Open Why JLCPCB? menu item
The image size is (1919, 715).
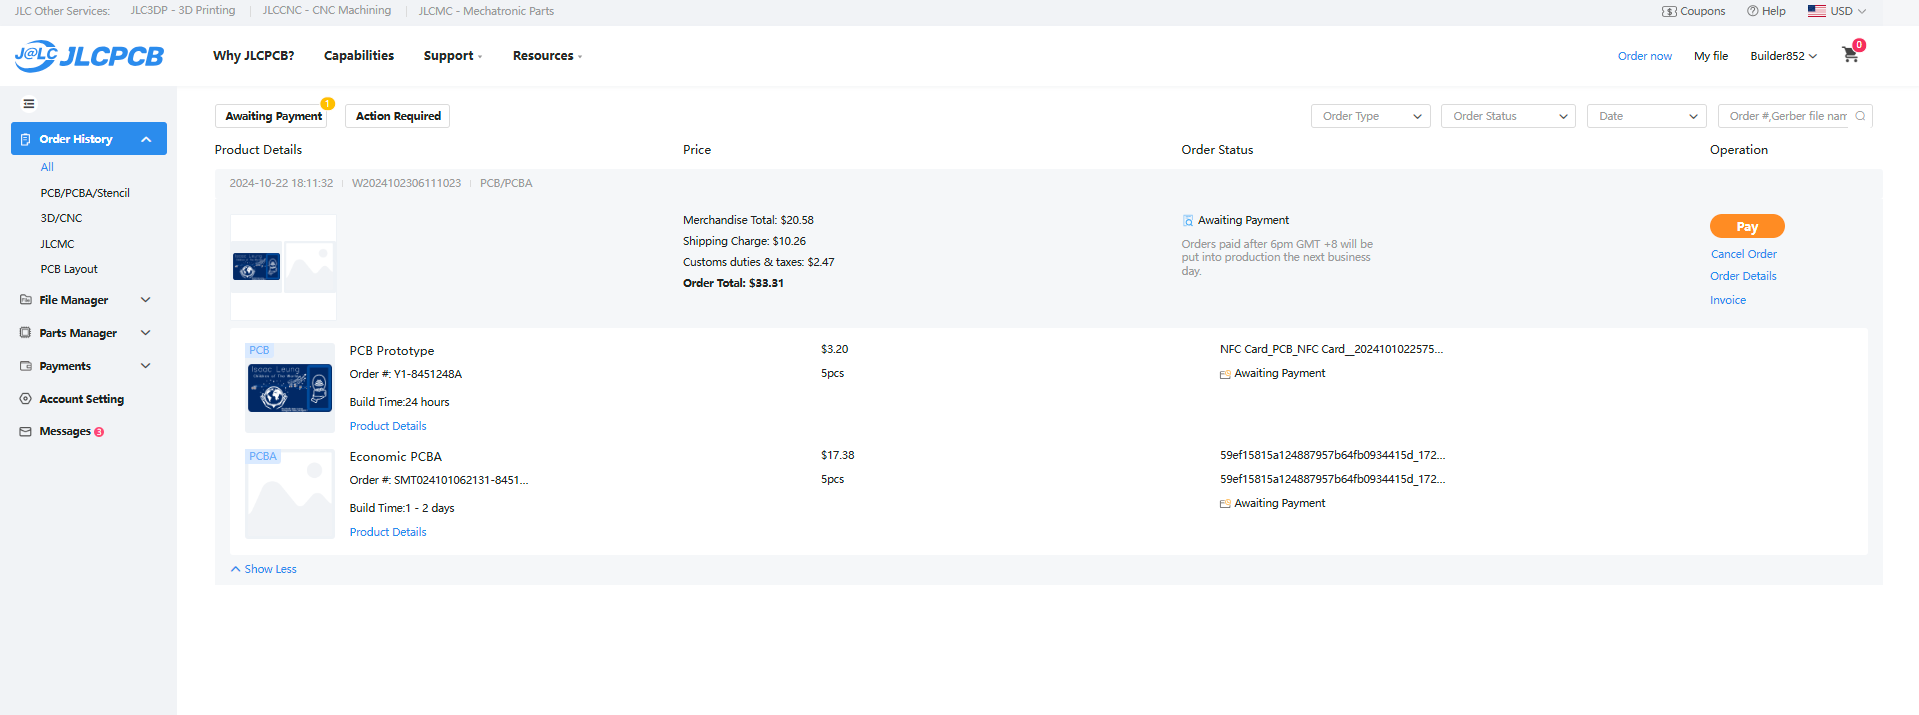click(253, 56)
